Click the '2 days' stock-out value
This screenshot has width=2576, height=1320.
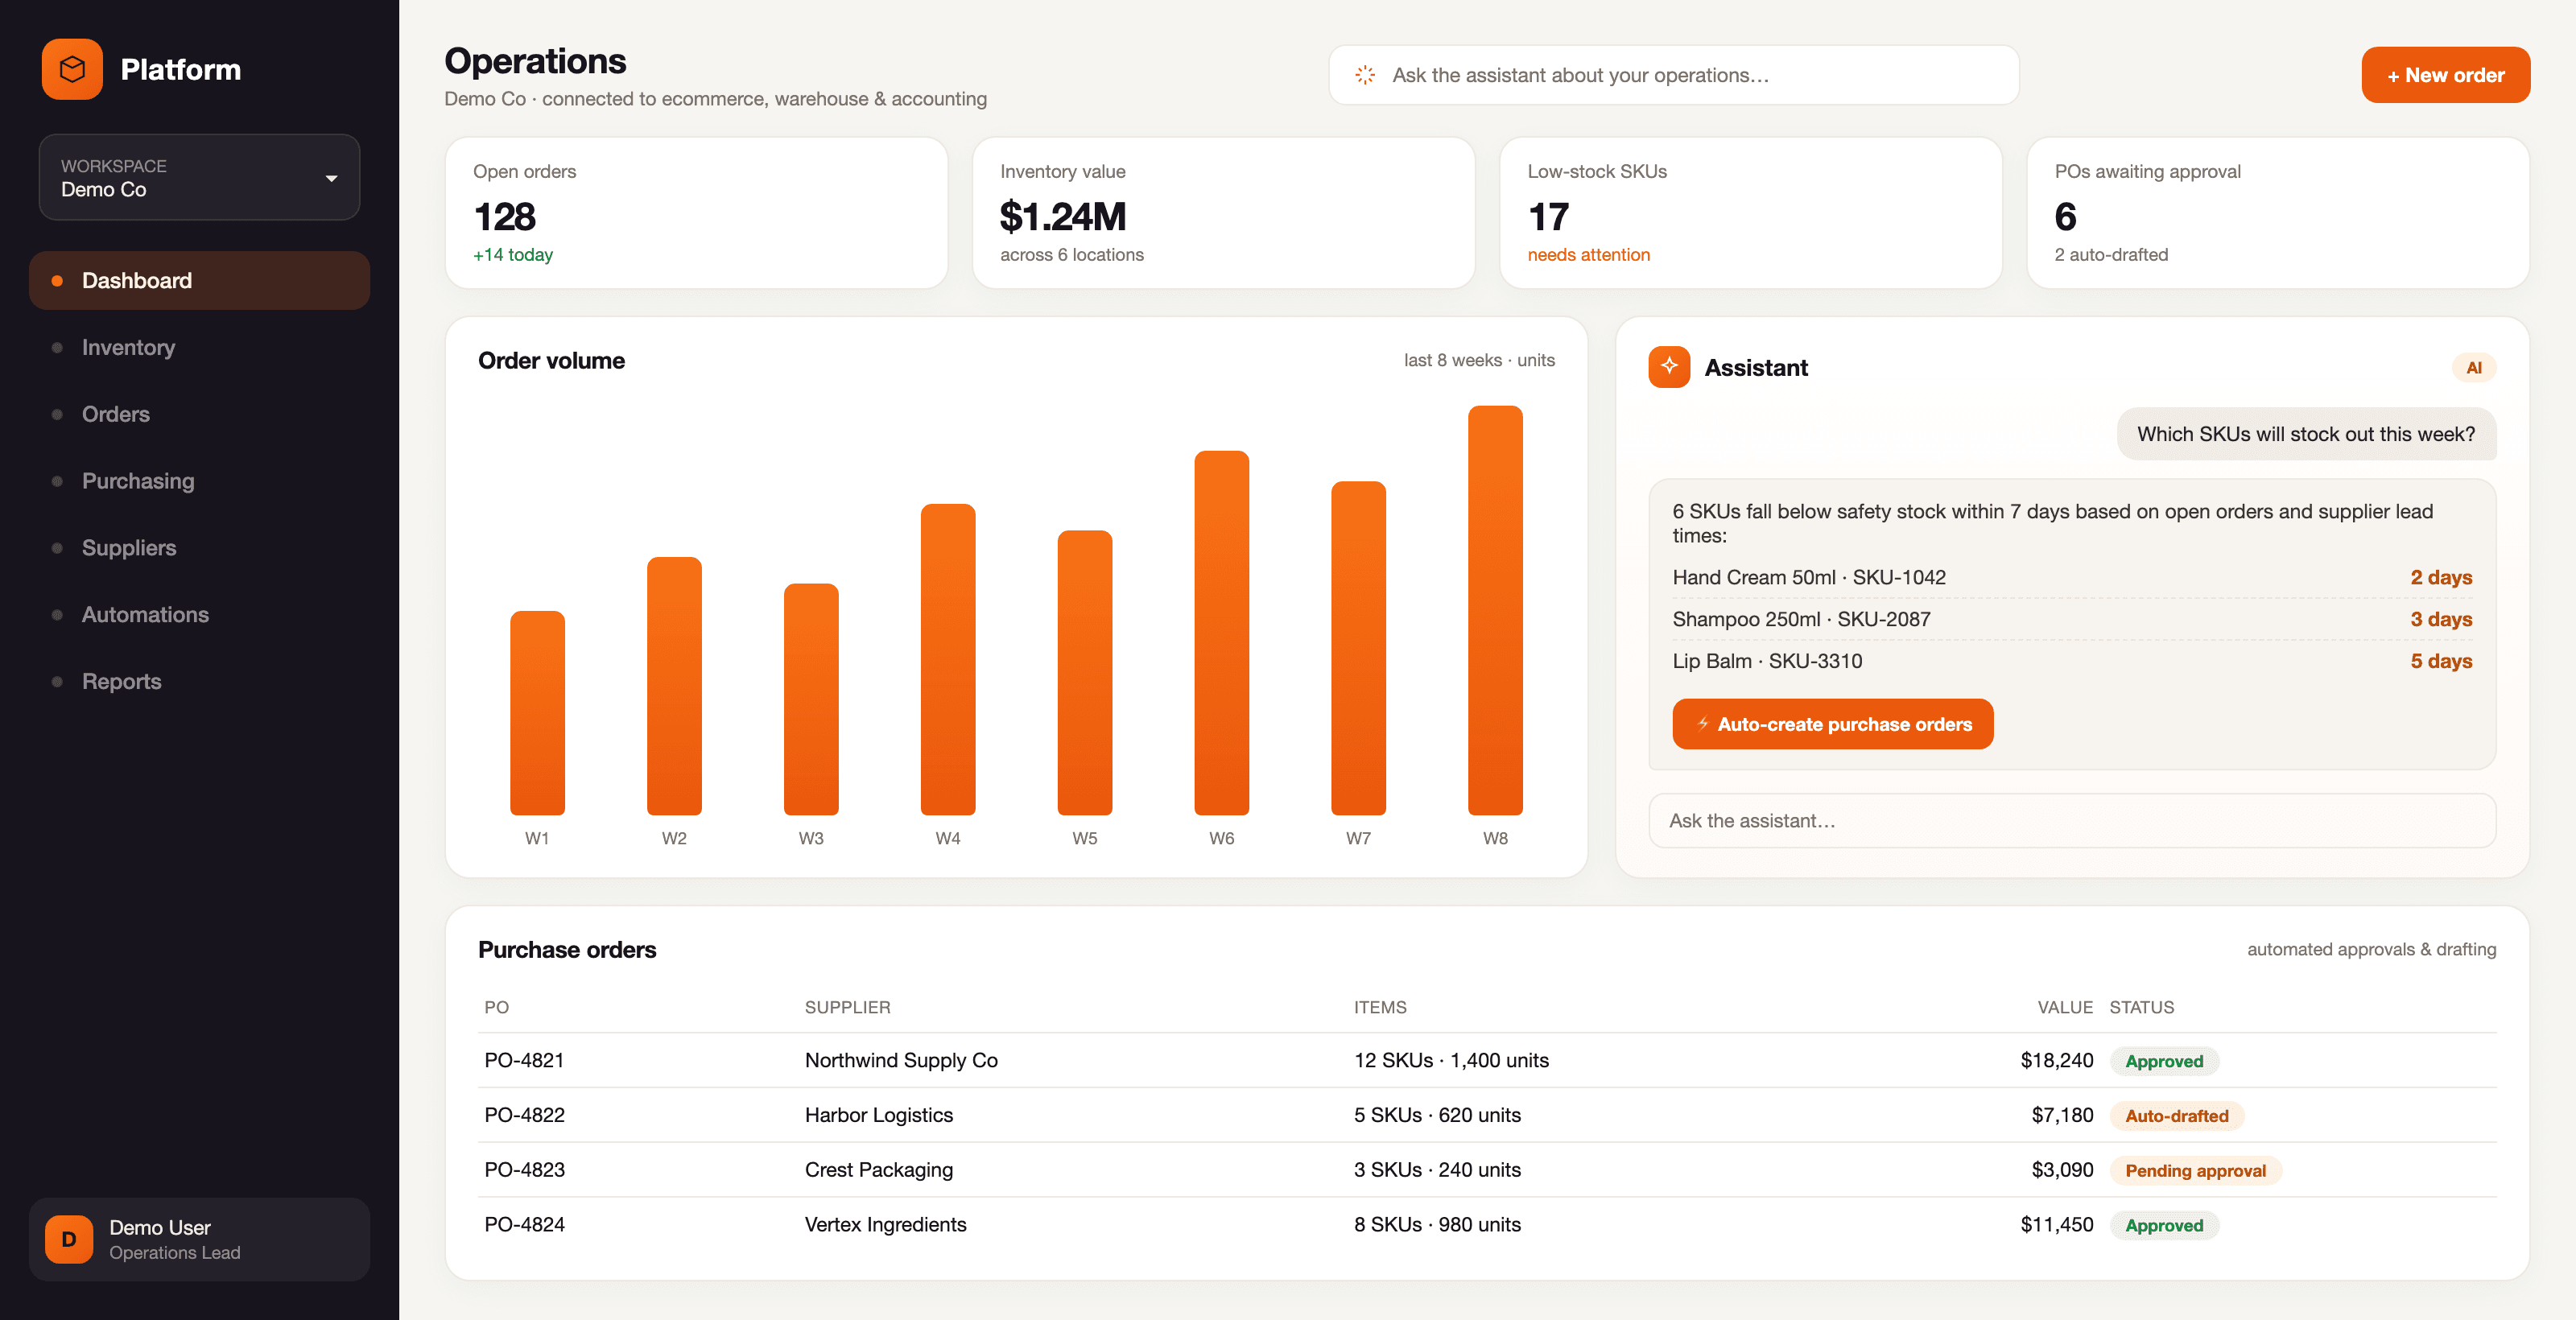[x=2441, y=577]
